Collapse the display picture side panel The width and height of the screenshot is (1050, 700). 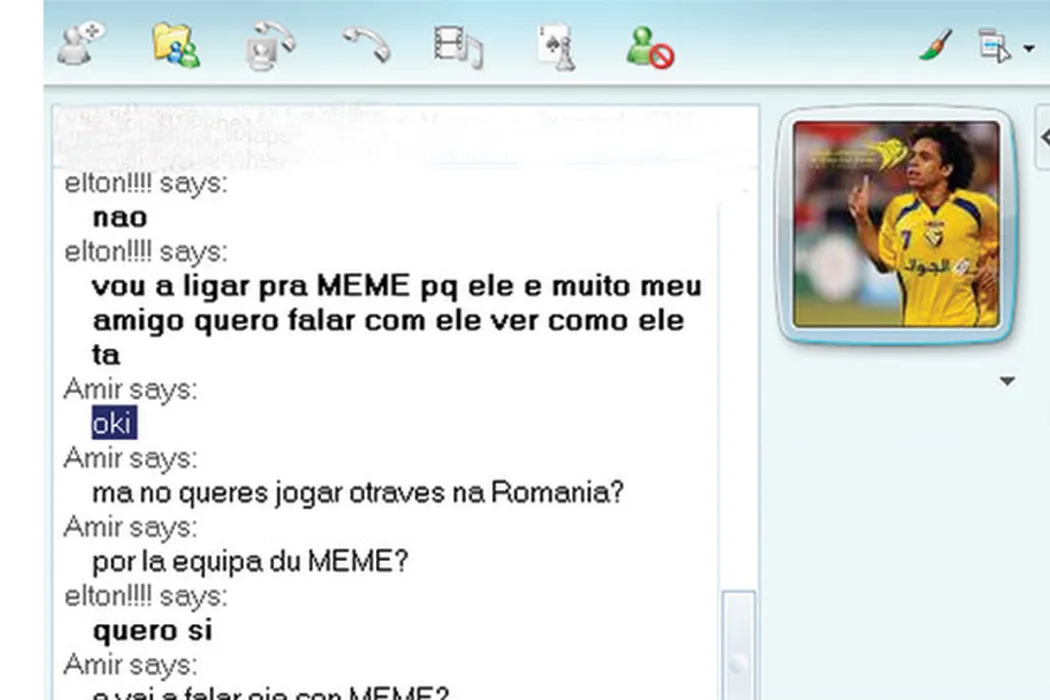(1043, 138)
